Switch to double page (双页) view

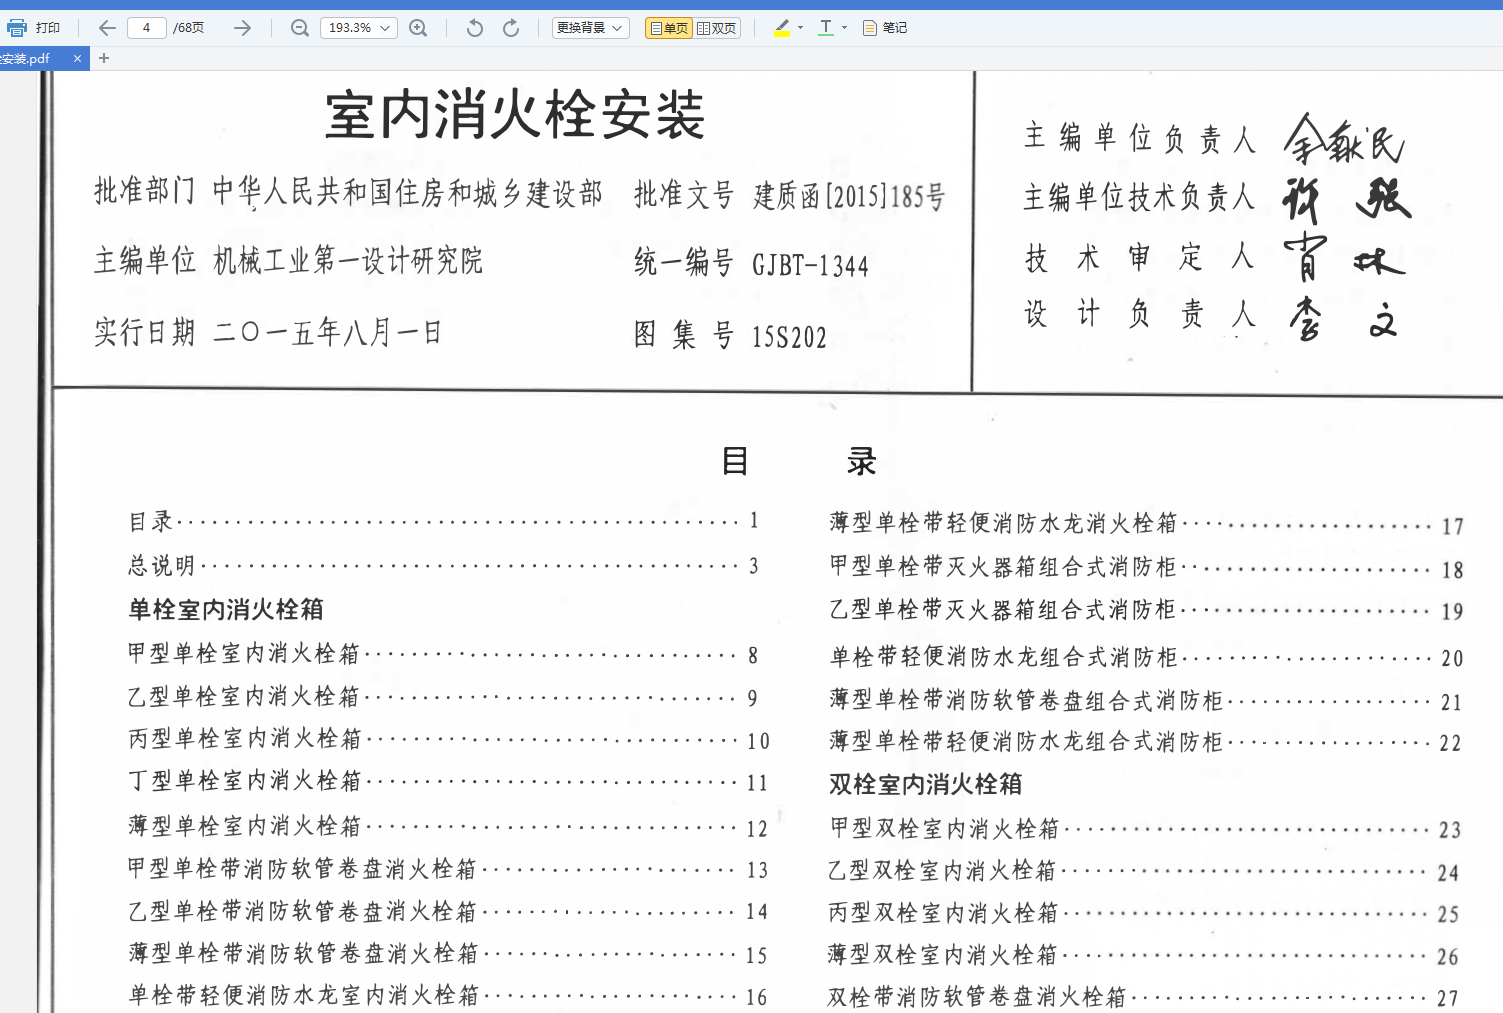(x=717, y=28)
